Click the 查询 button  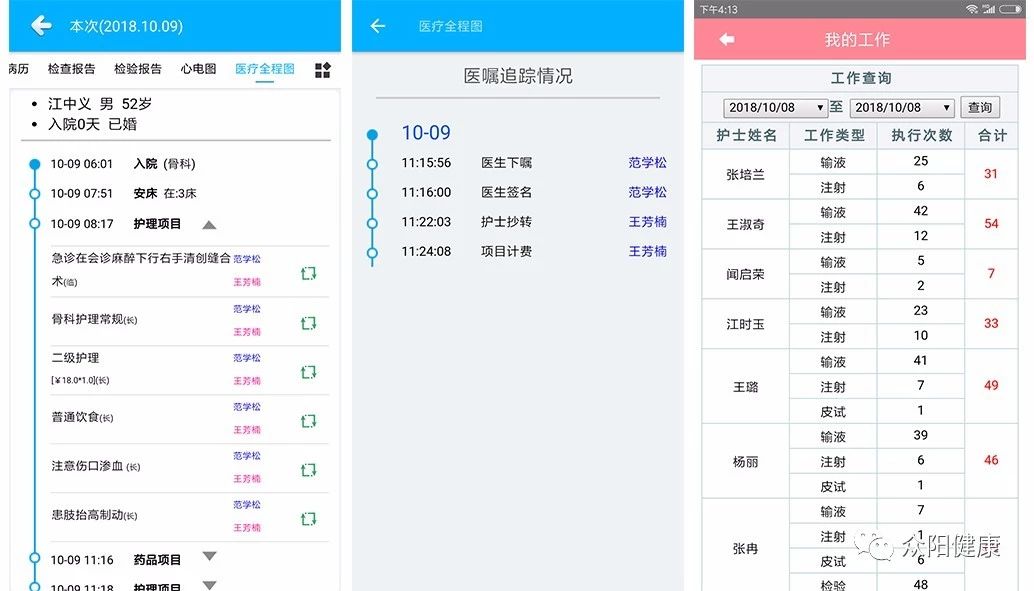[980, 108]
